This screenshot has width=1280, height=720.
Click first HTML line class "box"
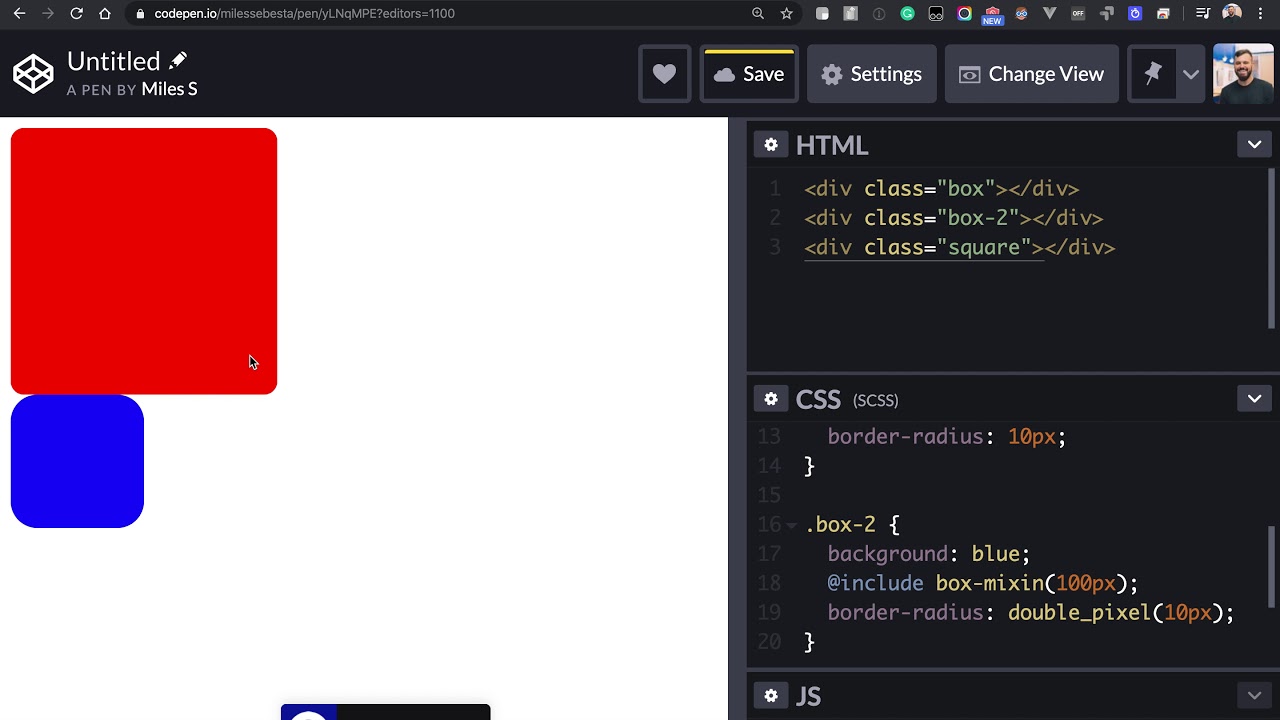click(941, 189)
